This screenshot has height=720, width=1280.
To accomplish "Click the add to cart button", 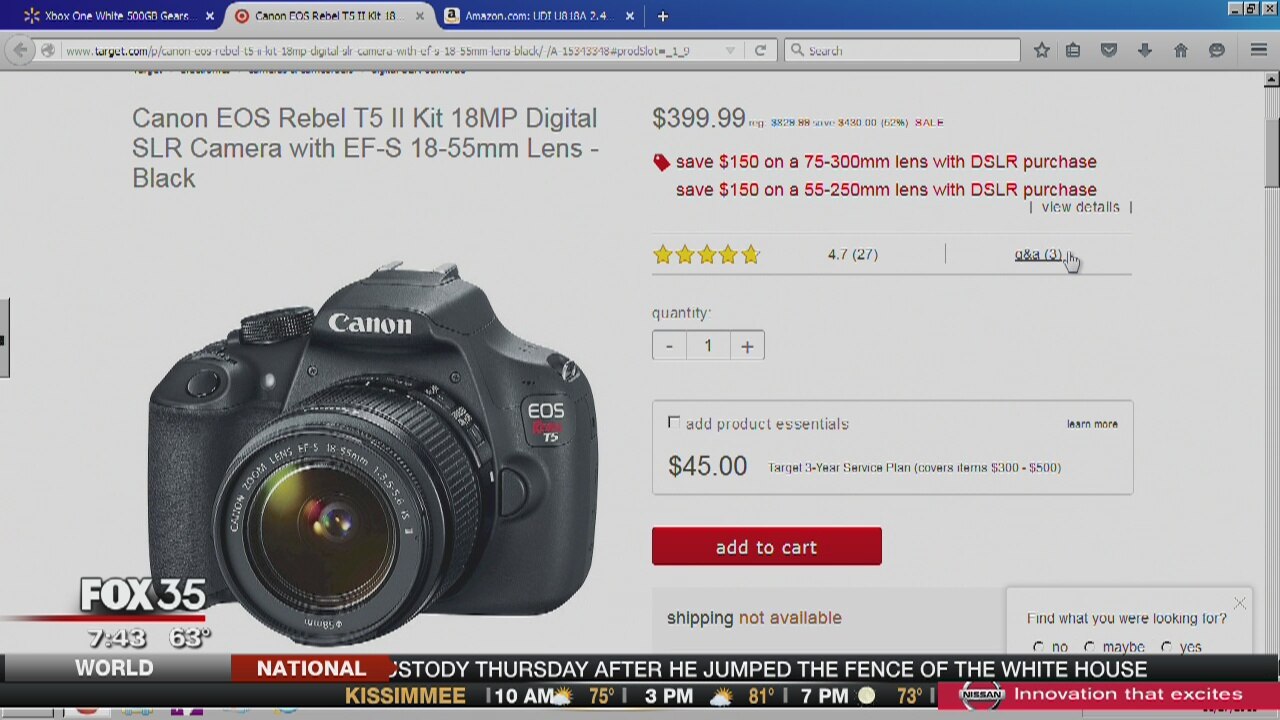I will [767, 547].
